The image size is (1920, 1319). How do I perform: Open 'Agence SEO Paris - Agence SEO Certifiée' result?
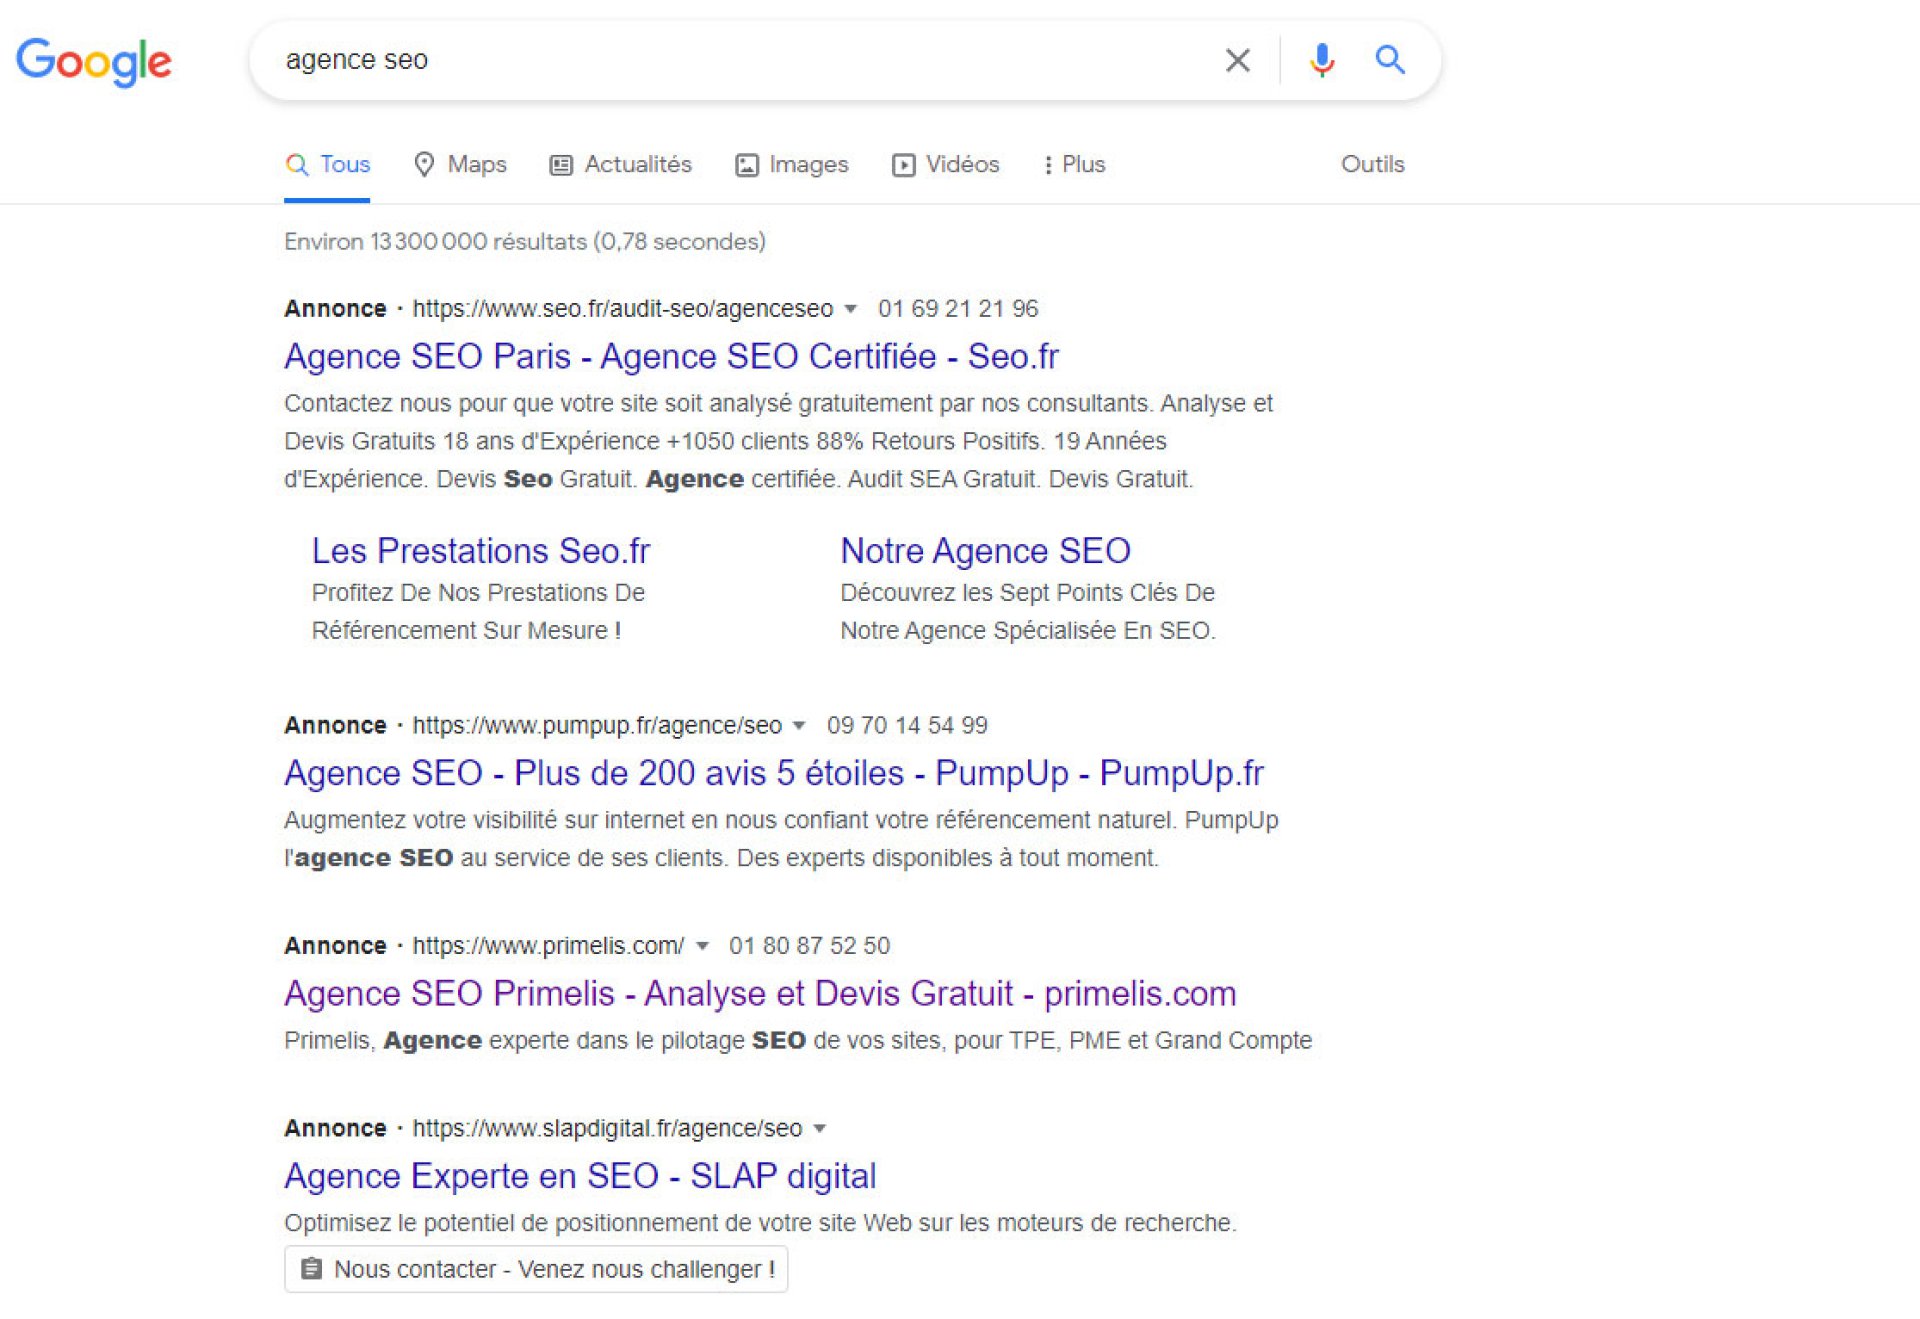point(671,356)
